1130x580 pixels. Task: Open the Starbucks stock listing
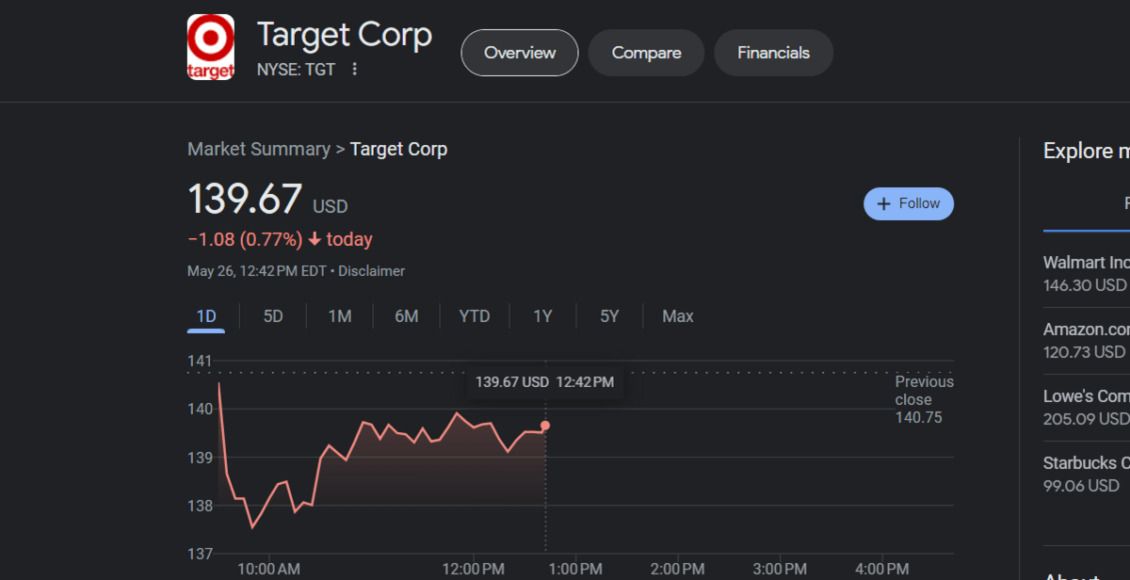pos(1086,474)
